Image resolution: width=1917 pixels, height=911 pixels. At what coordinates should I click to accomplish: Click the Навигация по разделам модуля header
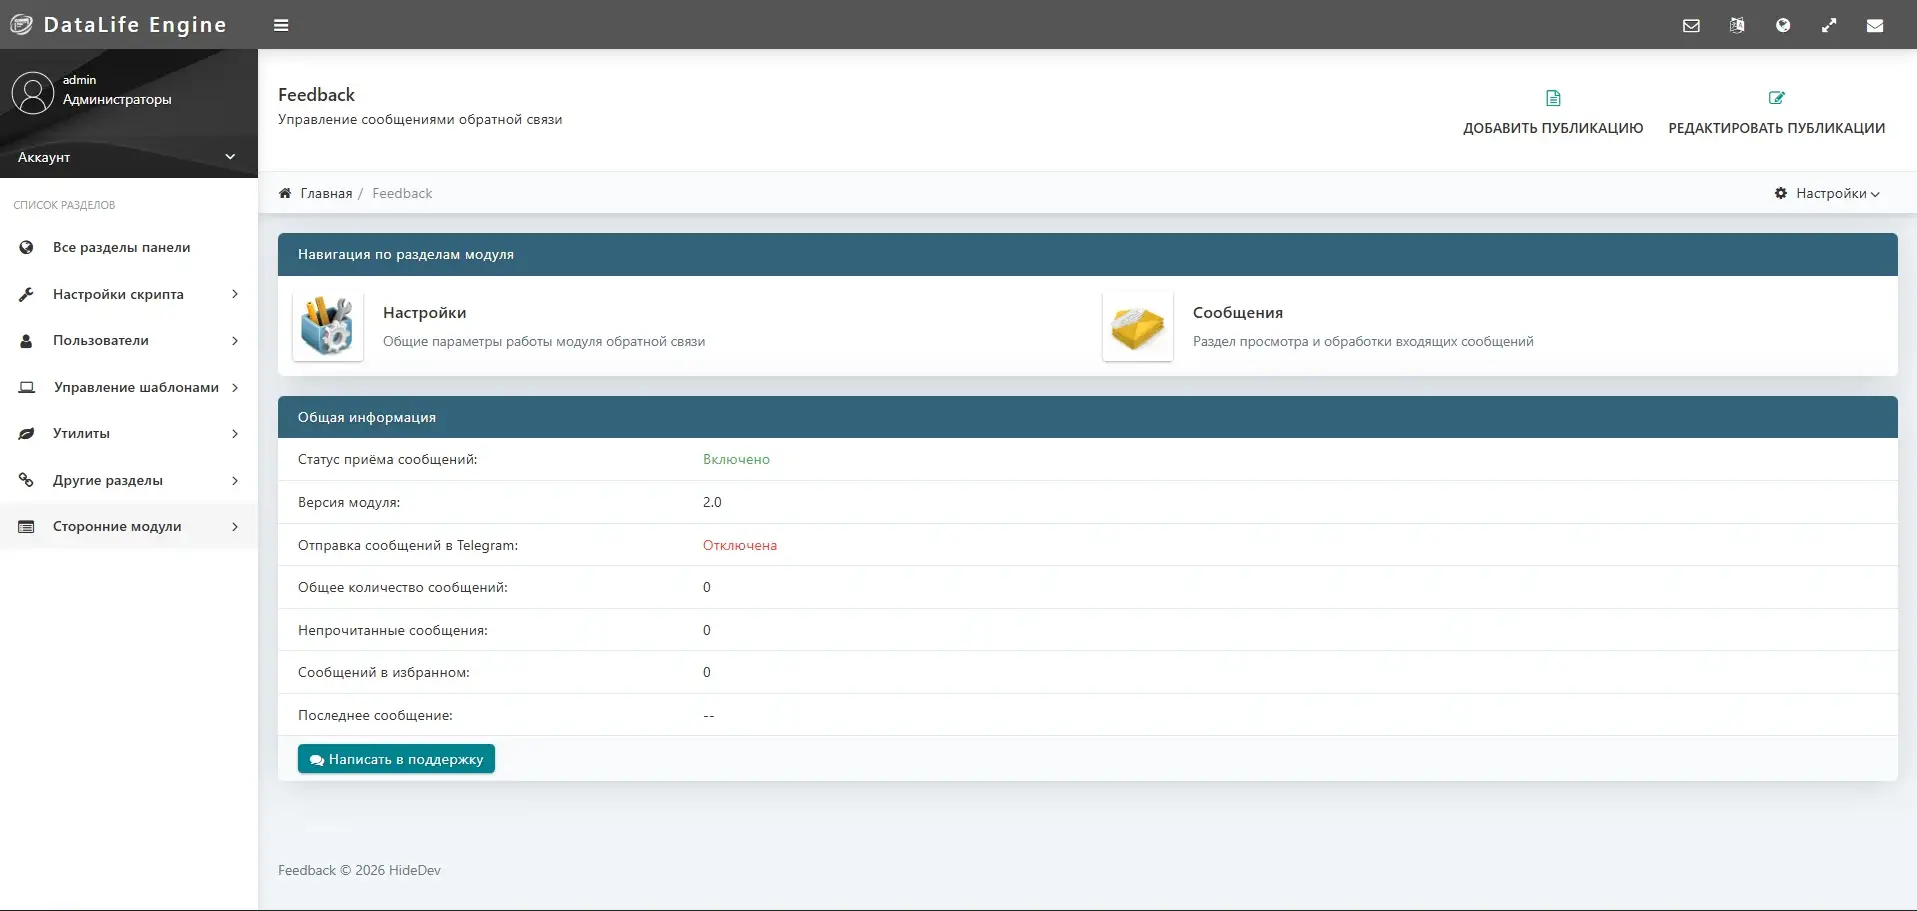click(x=1088, y=254)
